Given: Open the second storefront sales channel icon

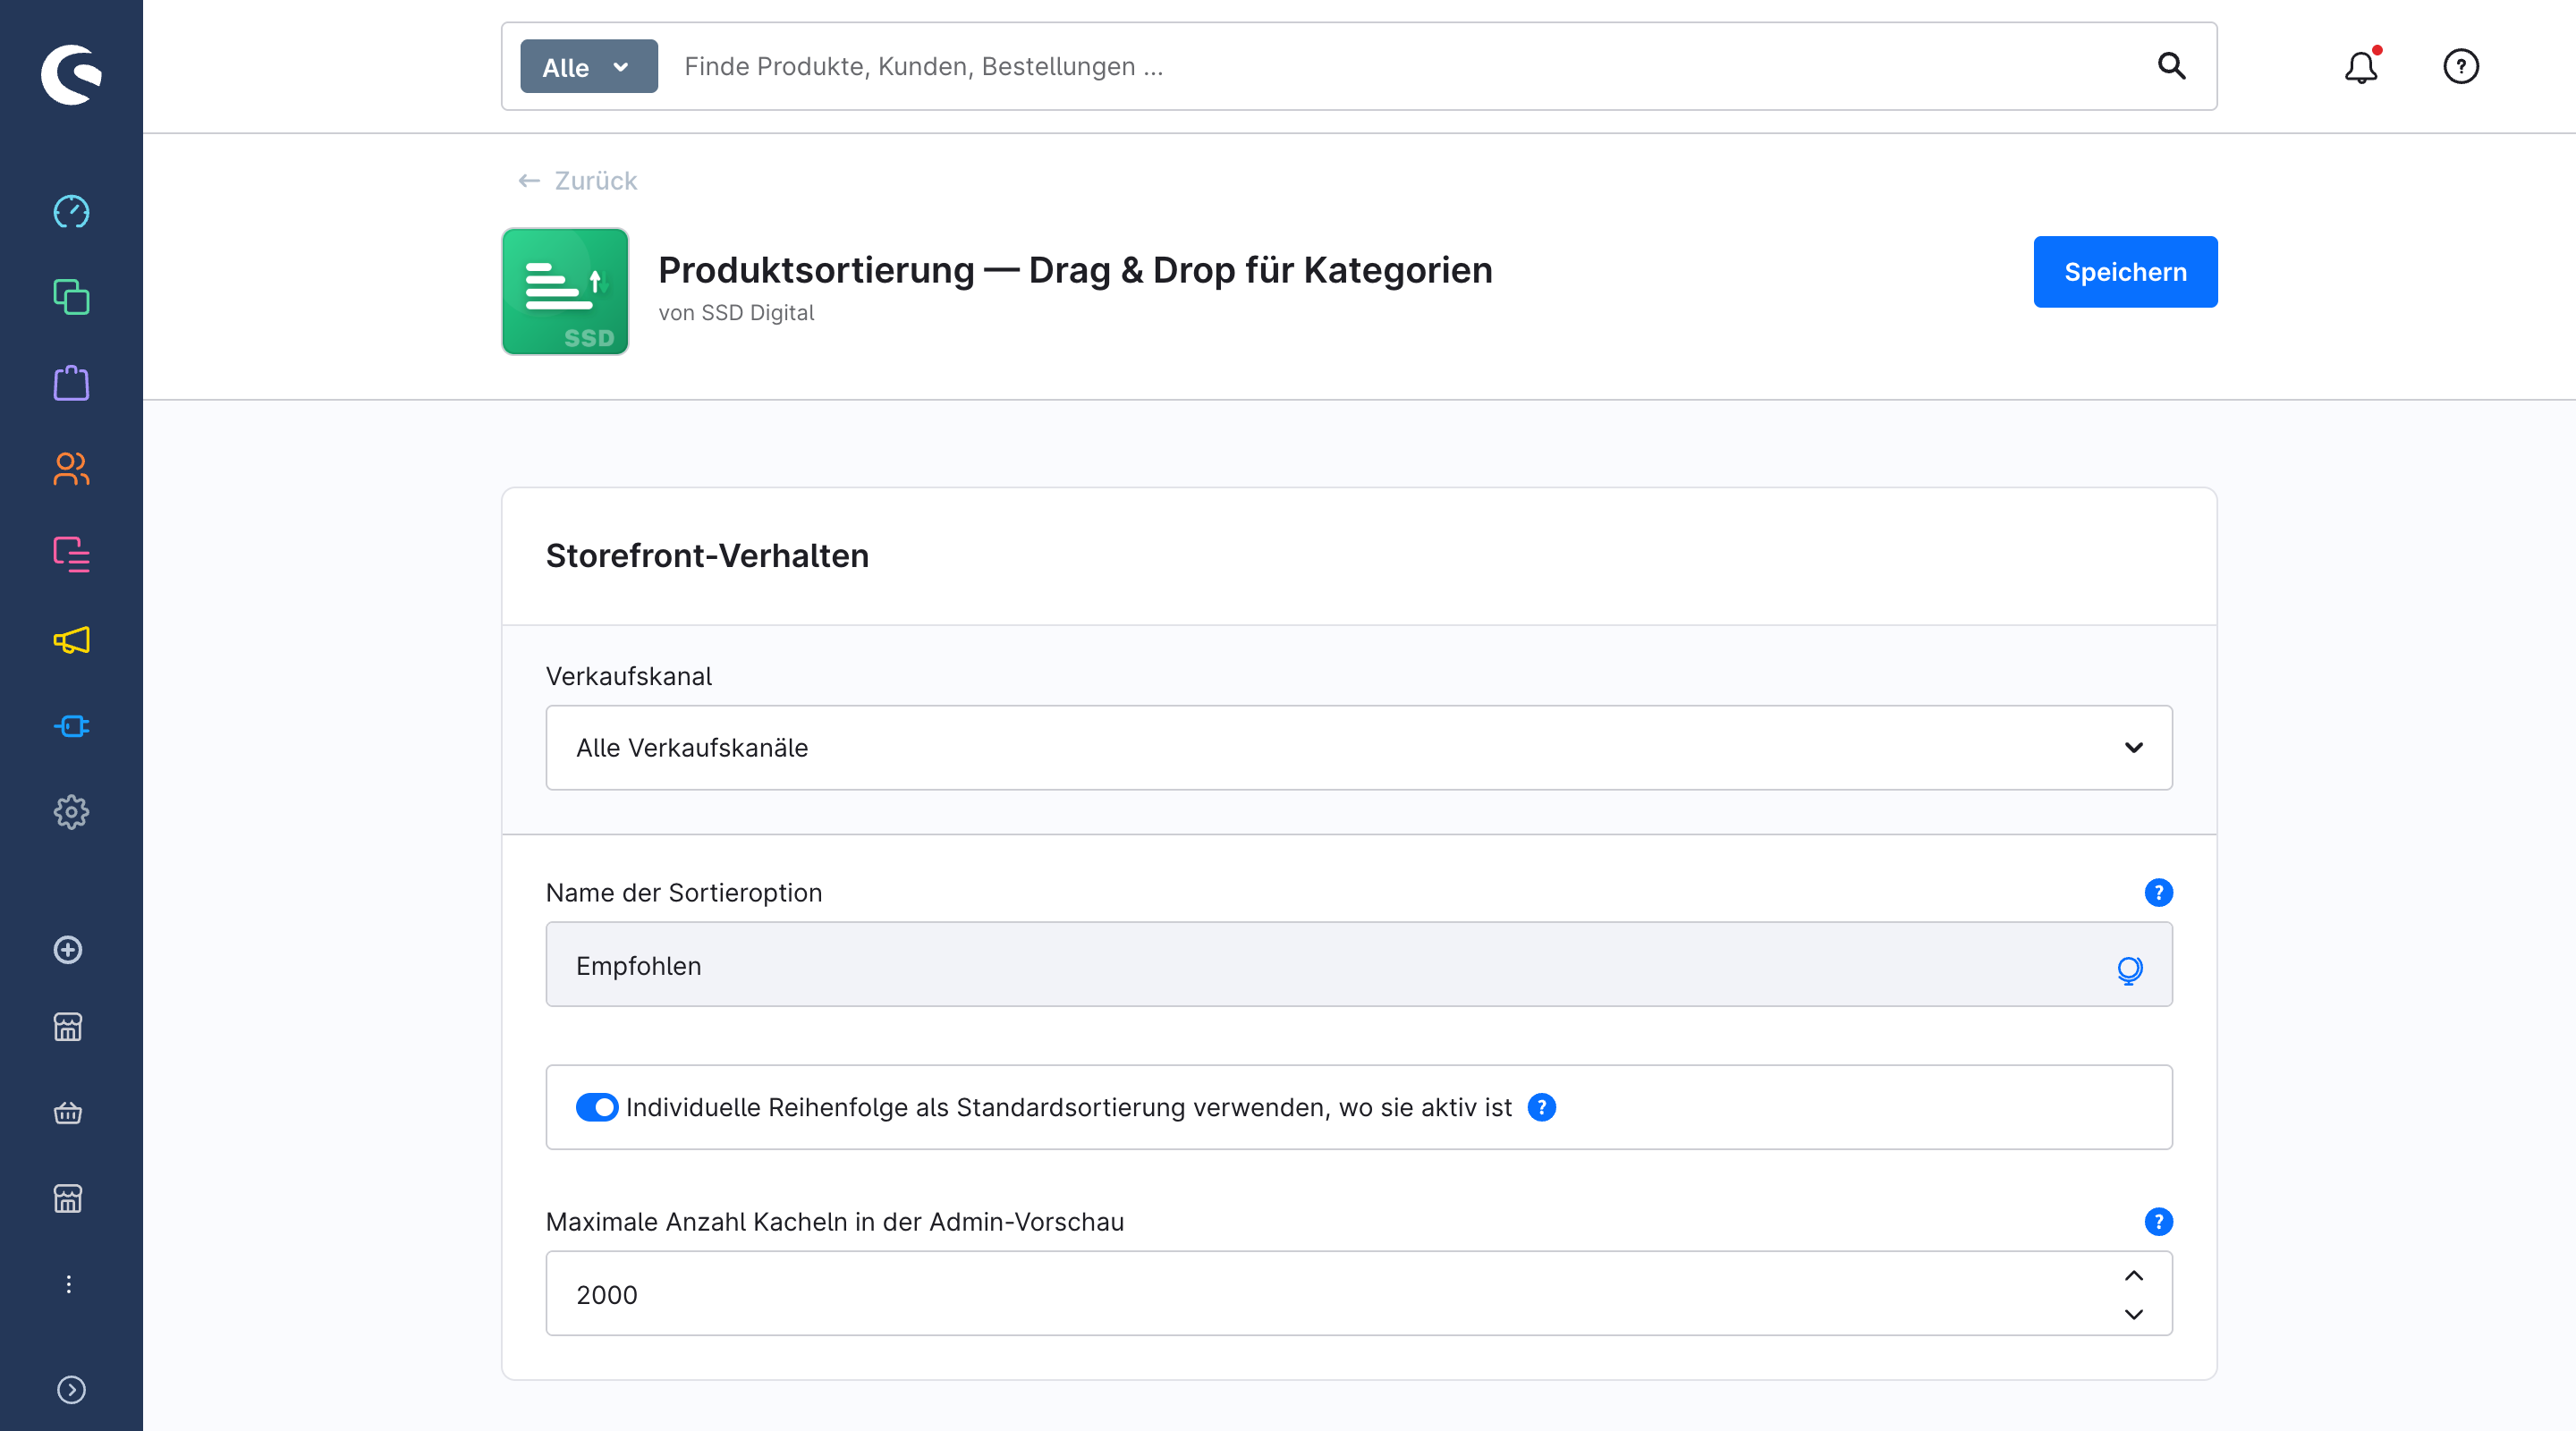Looking at the screenshot, I should click(68, 1198).
